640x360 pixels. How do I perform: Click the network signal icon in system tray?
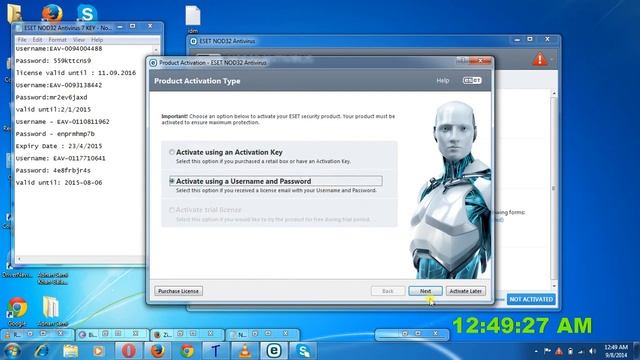tap(581, 351)
